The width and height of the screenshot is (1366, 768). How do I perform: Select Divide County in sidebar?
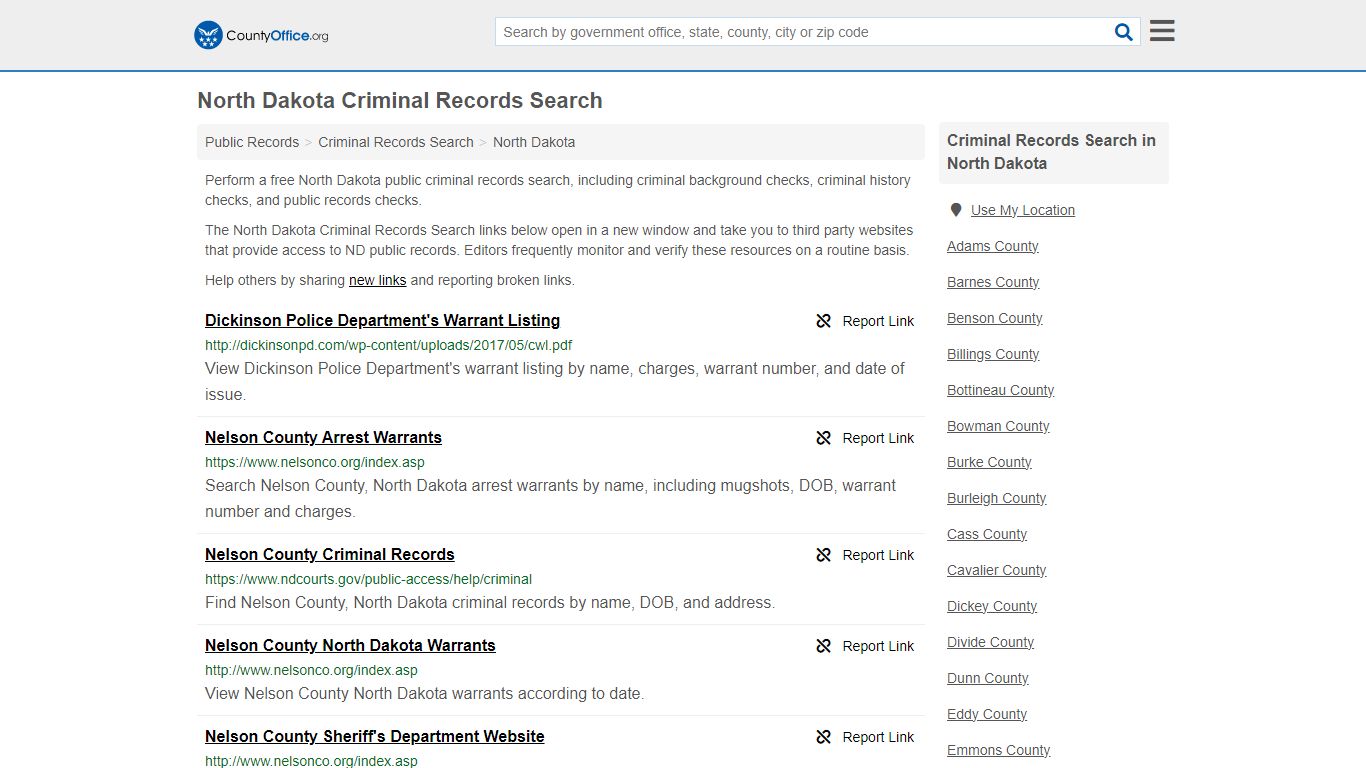(x=991, y=642)
